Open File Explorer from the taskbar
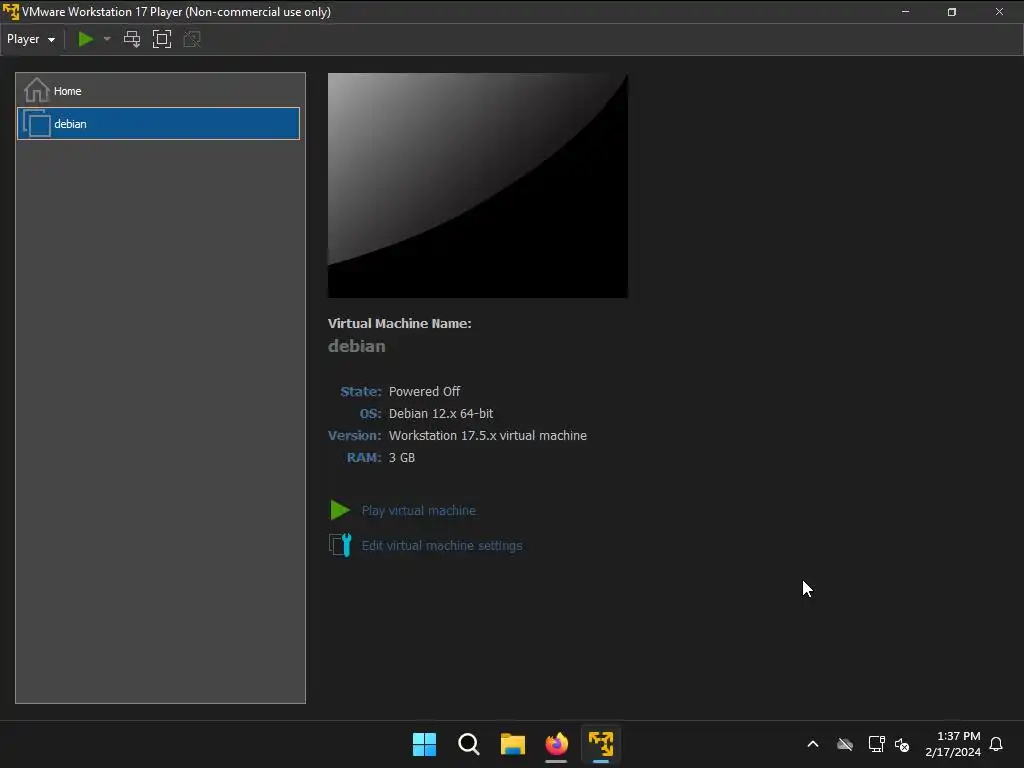This screenshot has height=768, width=1024. (513, 744)
